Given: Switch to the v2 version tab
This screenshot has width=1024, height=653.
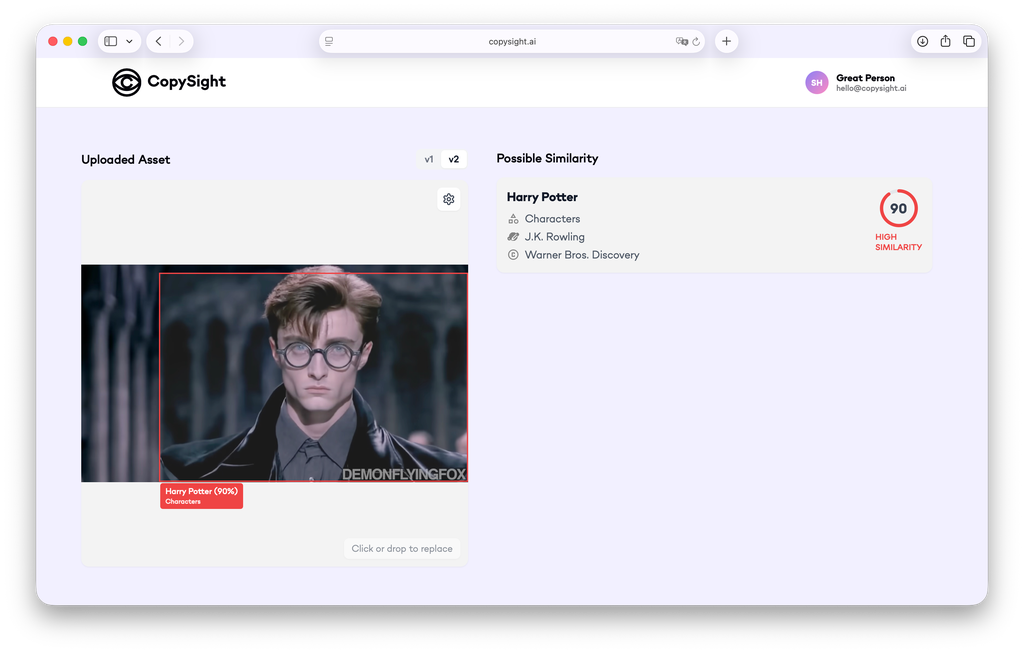Looking at the screenshot, I should (454, 159).
